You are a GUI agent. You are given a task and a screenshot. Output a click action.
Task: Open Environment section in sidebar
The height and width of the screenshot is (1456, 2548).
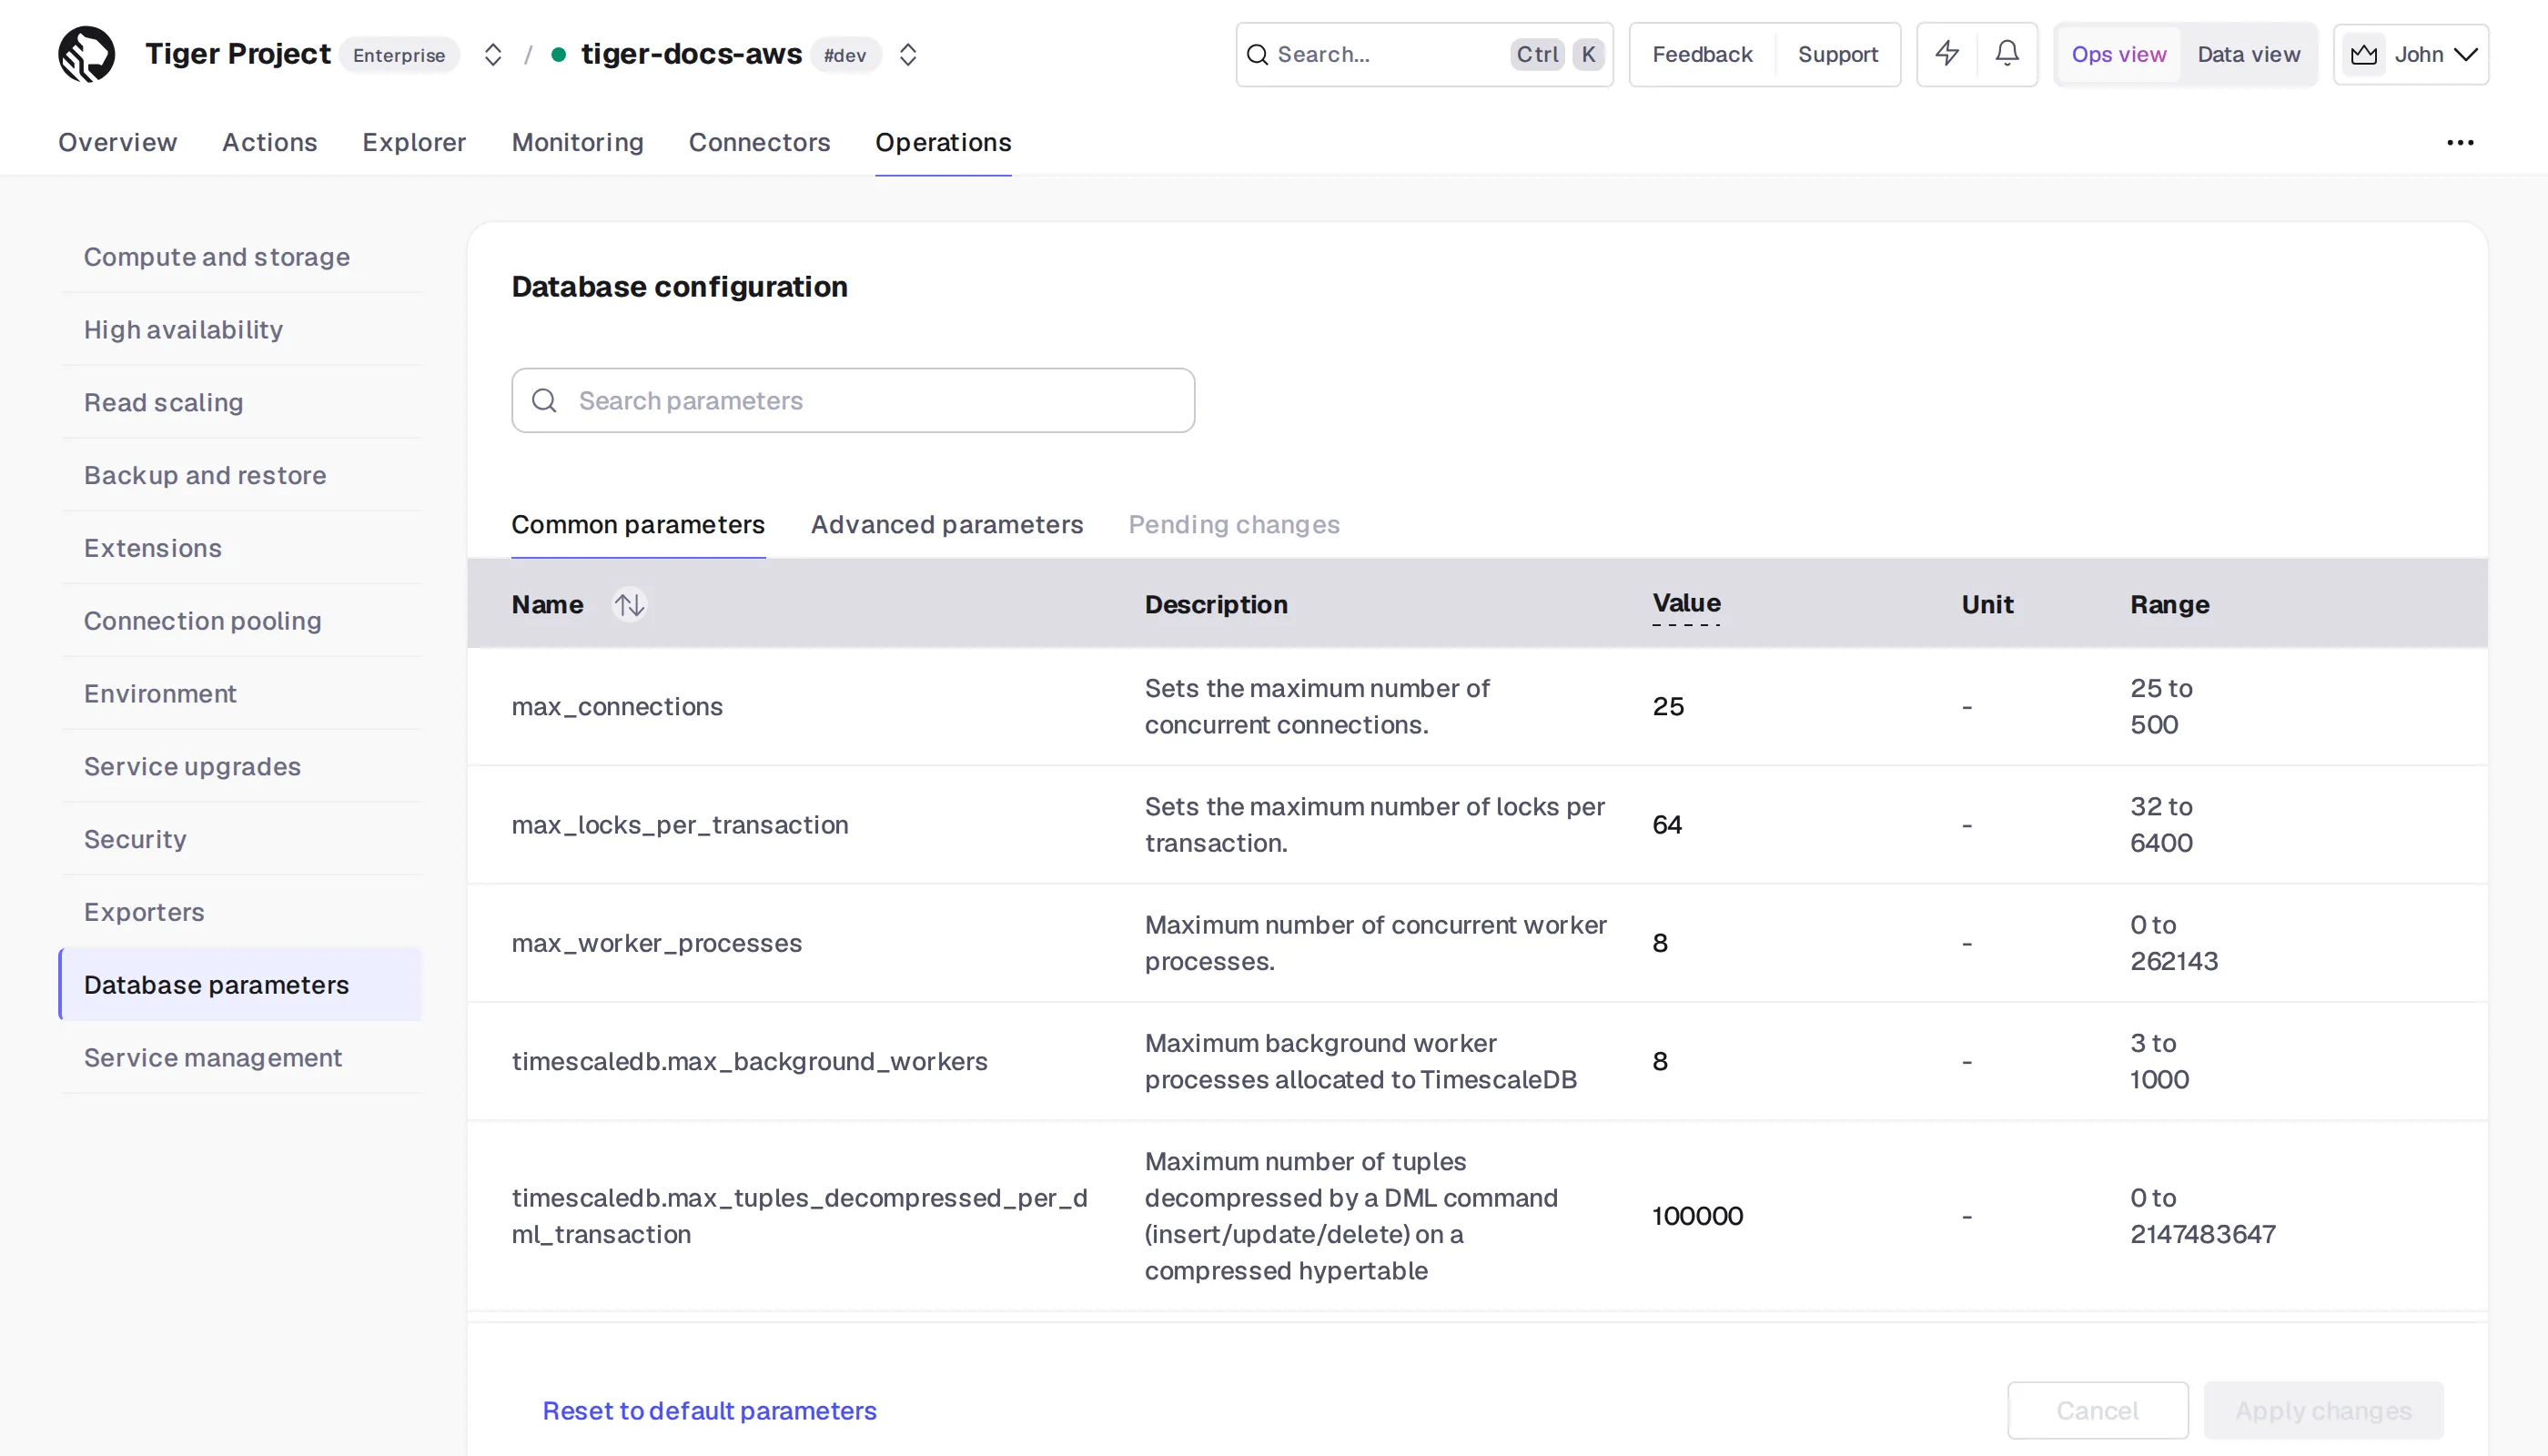[x=241, y=694]
